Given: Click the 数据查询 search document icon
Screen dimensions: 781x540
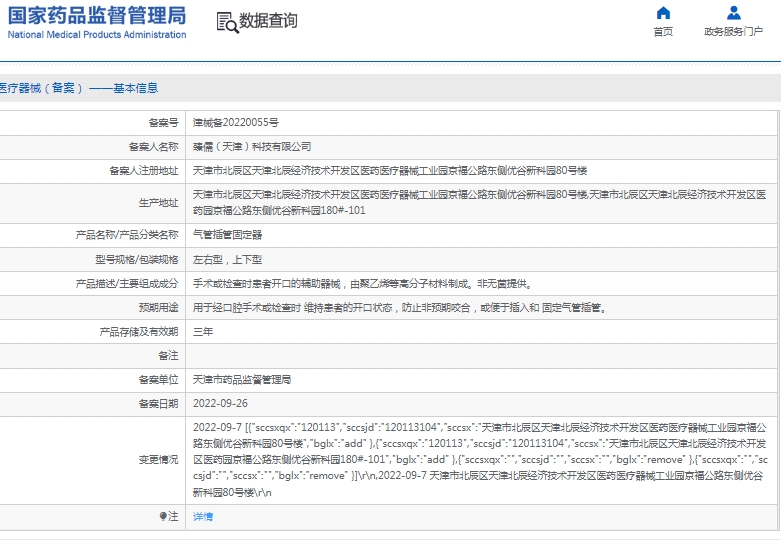Looking at the screenshot, I should pyautogui.click(x=228, y=22).
